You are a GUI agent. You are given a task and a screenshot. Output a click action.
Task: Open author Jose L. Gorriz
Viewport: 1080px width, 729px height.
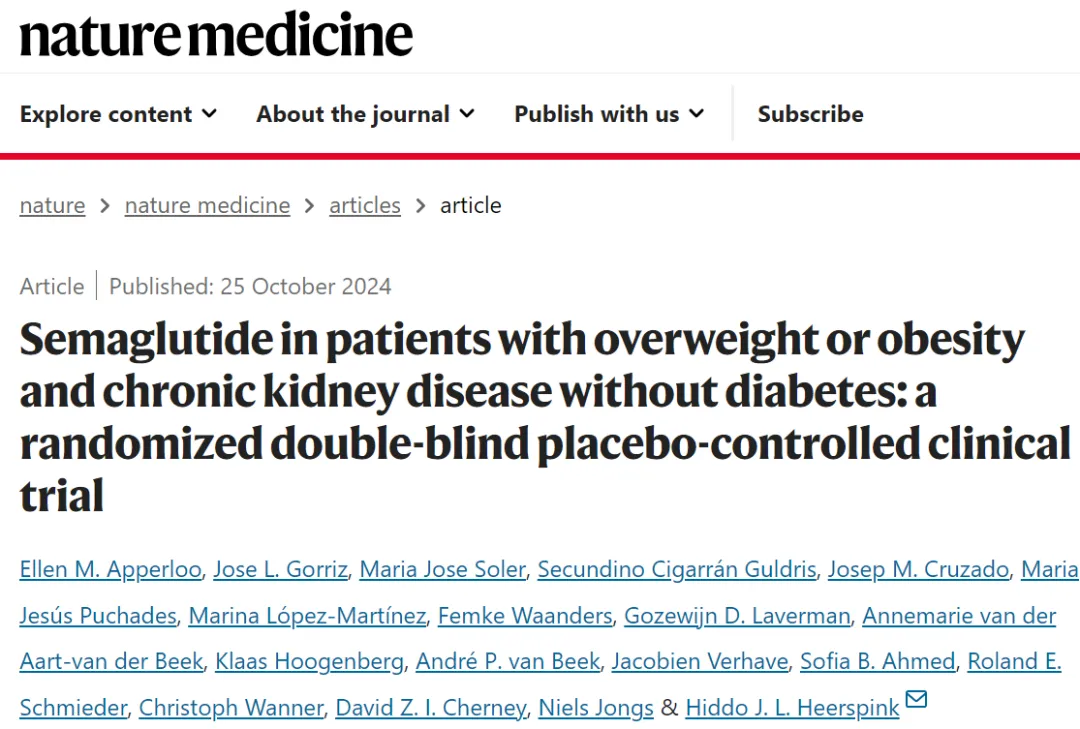pos(281,569)
